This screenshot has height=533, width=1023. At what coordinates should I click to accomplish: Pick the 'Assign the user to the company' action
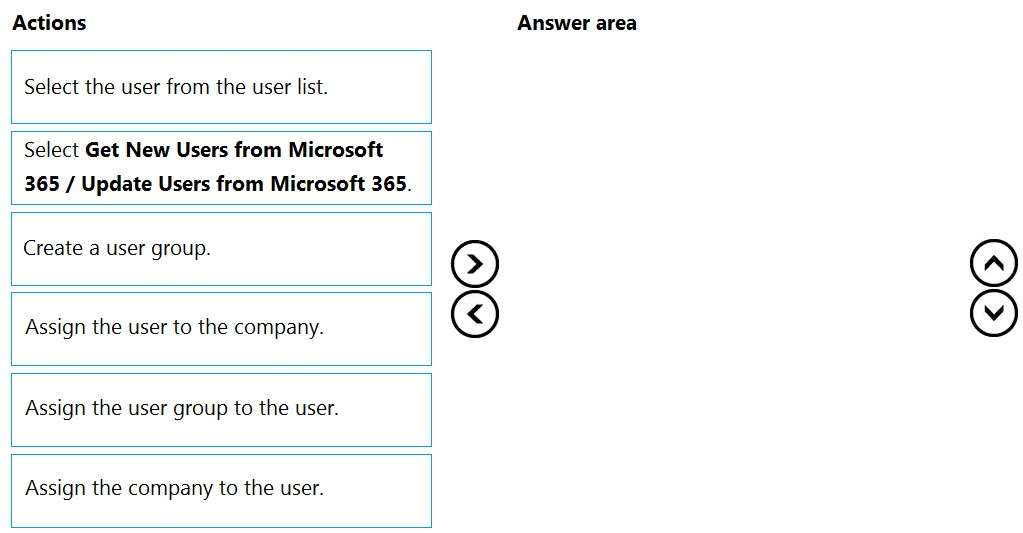click(x=221, y=328)
